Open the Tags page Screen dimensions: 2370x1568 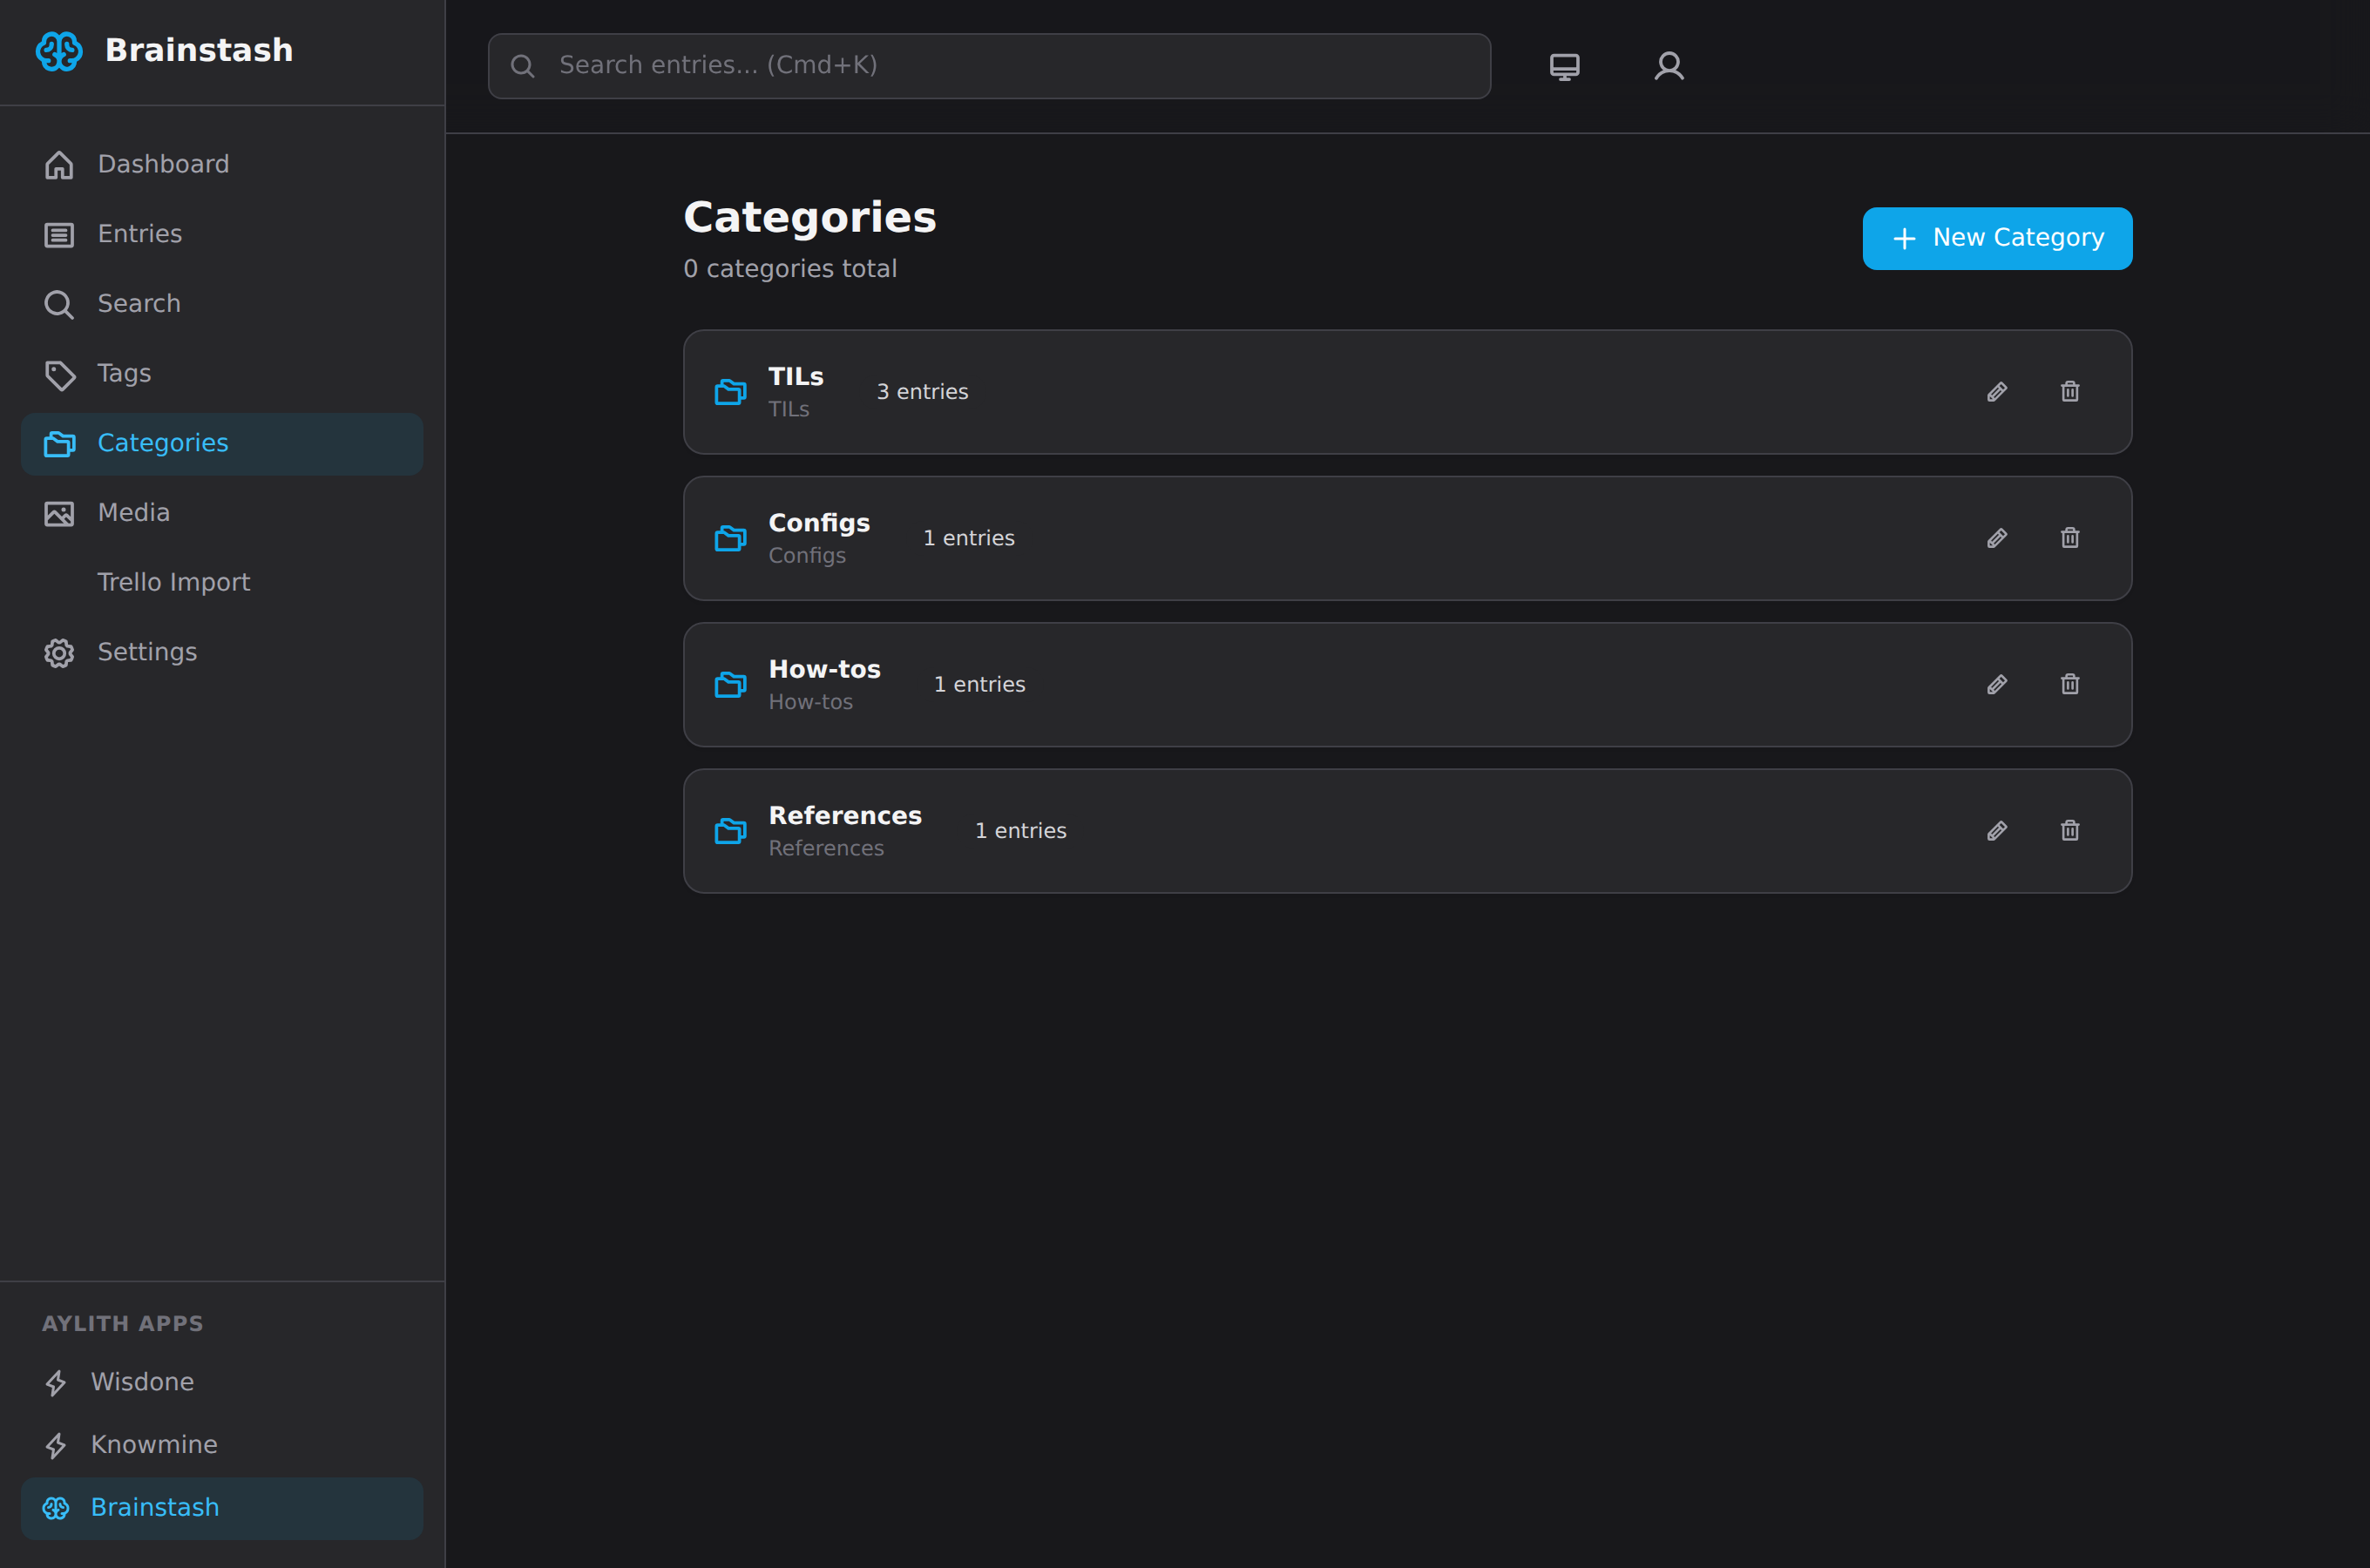coord(222,374)
